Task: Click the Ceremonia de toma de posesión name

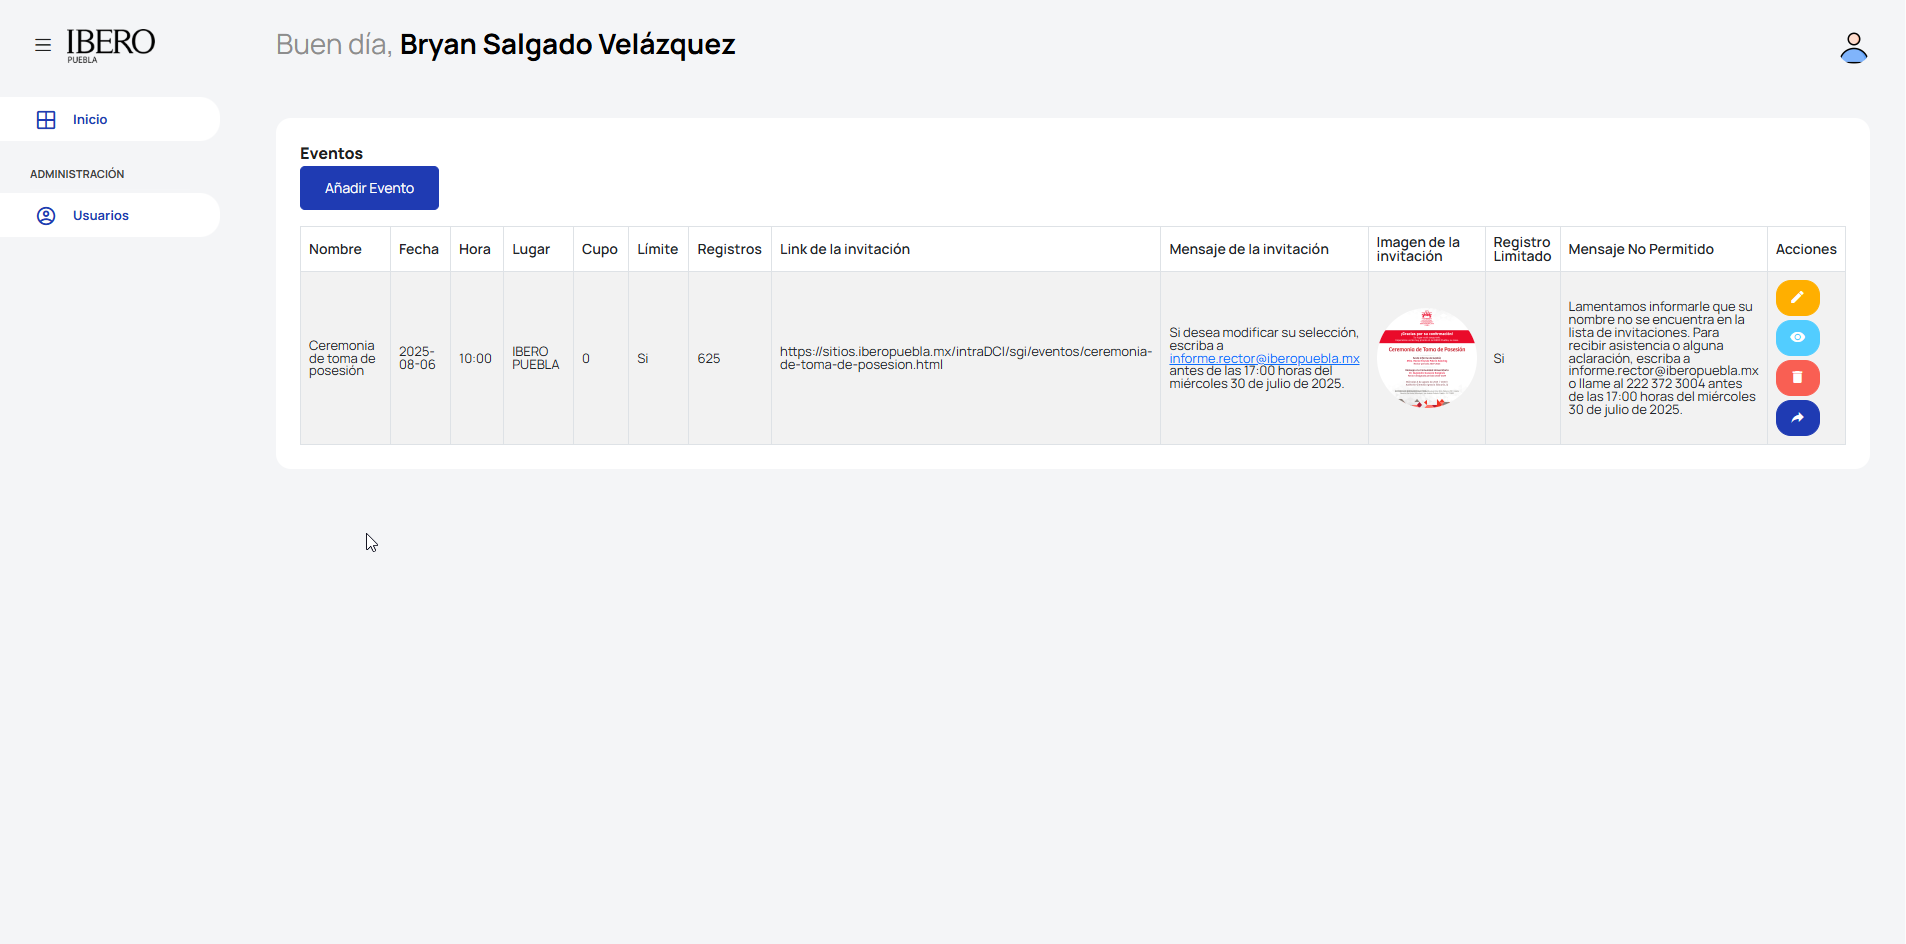Action: tap(342, 358)
